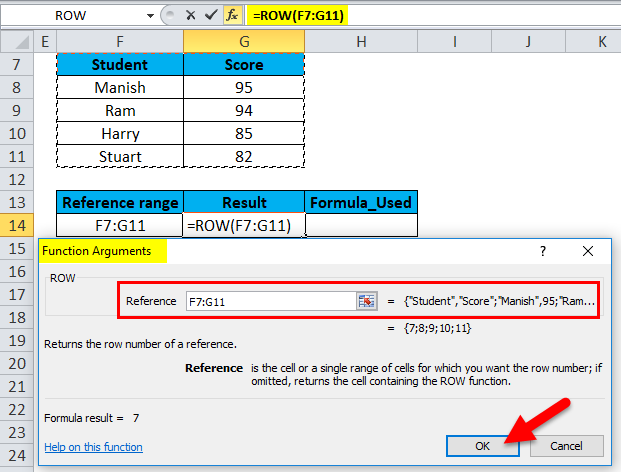Click the score cell with 95
621x472 pixels.
pyautogui.click(x=244, y=88)
